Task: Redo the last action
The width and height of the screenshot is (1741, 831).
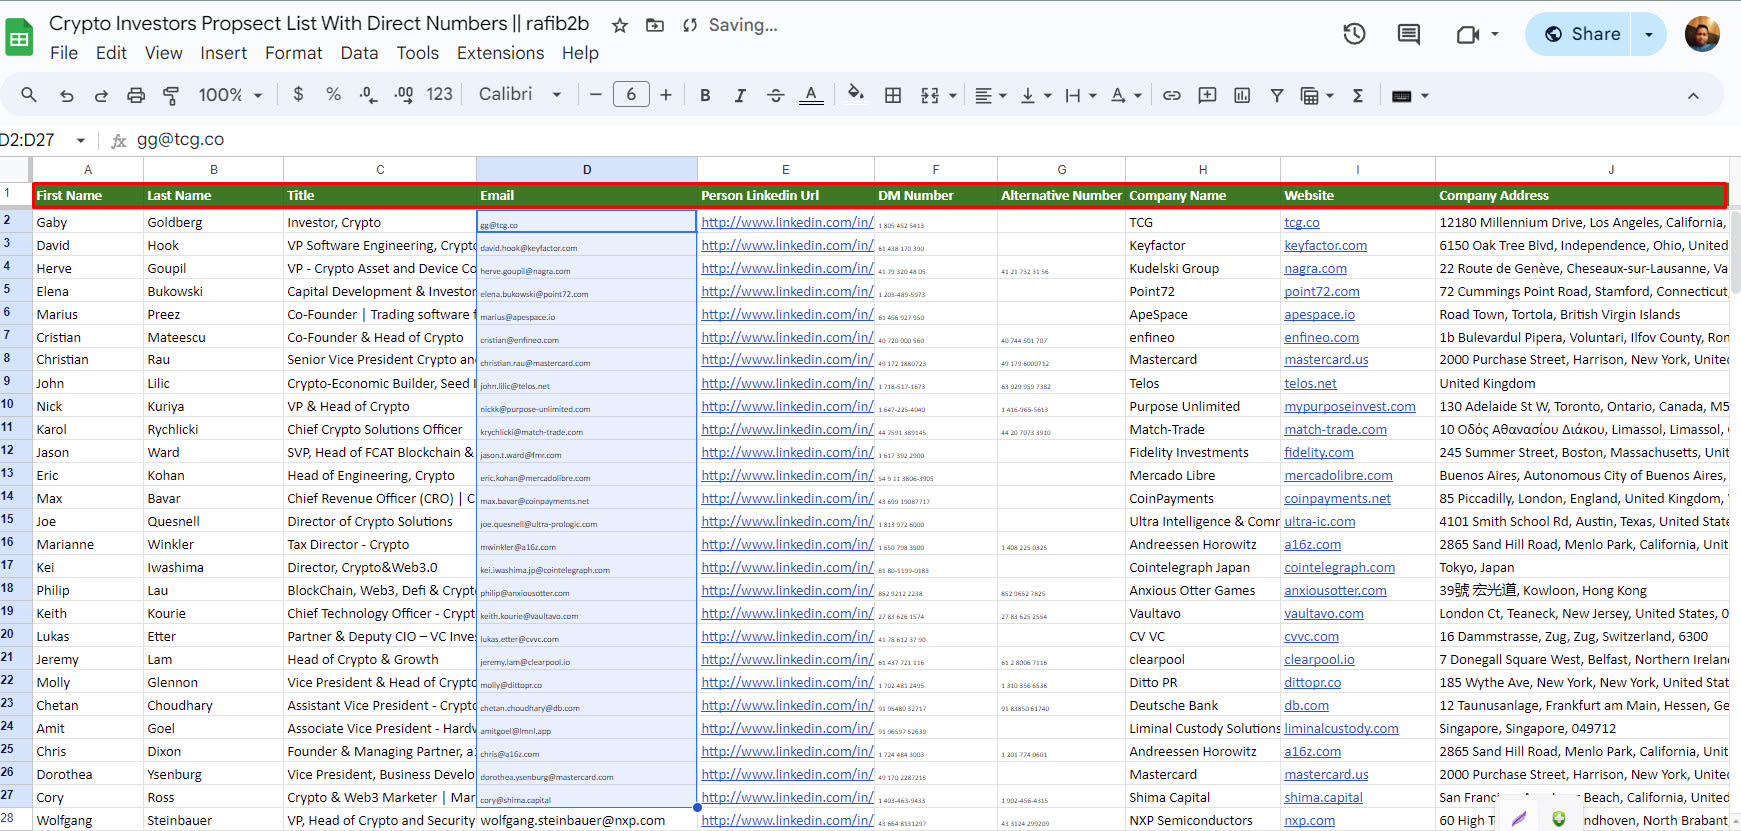Action: pos(101,95)
